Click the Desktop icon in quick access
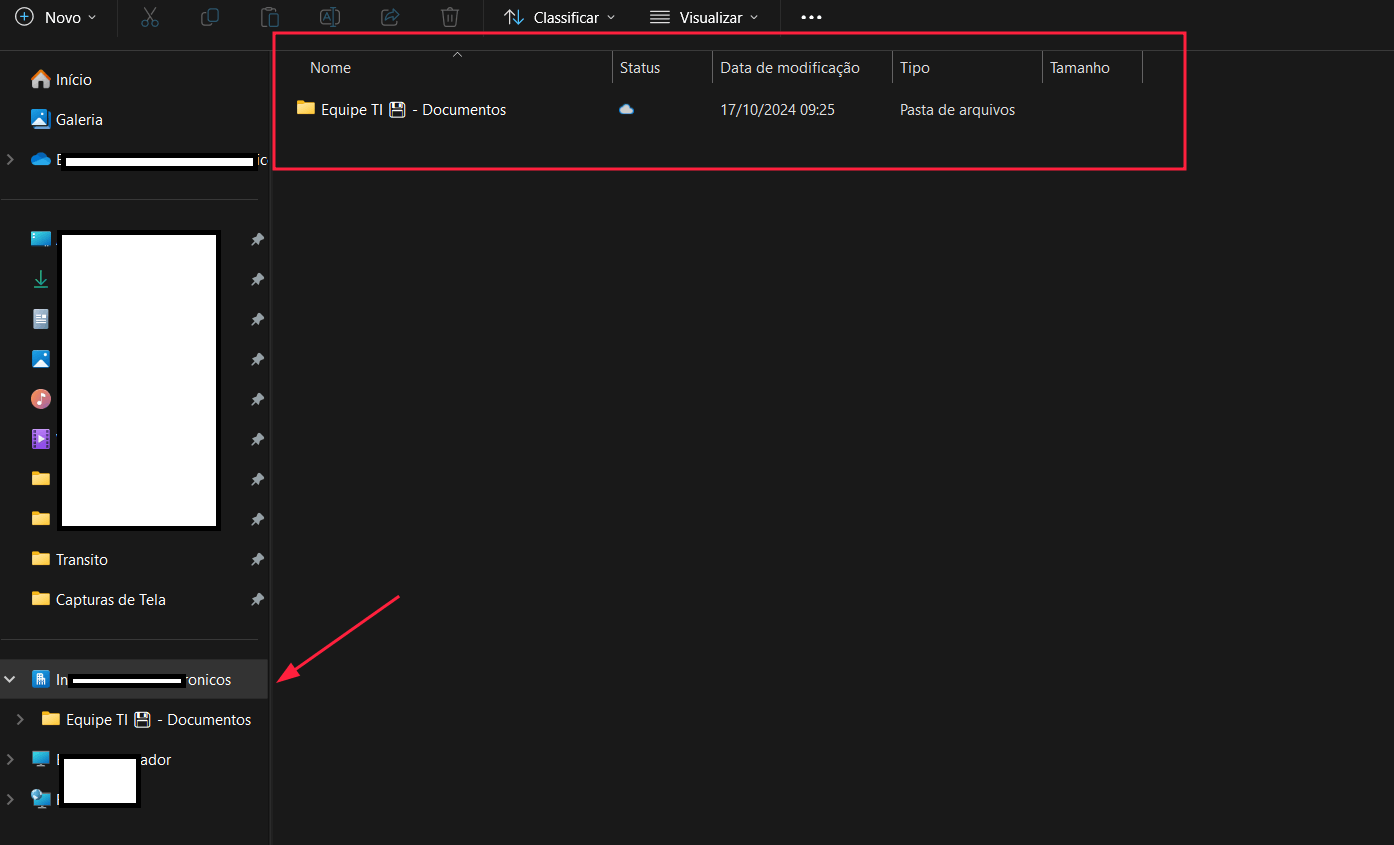1394x845 pixels. tap(41, 239)
